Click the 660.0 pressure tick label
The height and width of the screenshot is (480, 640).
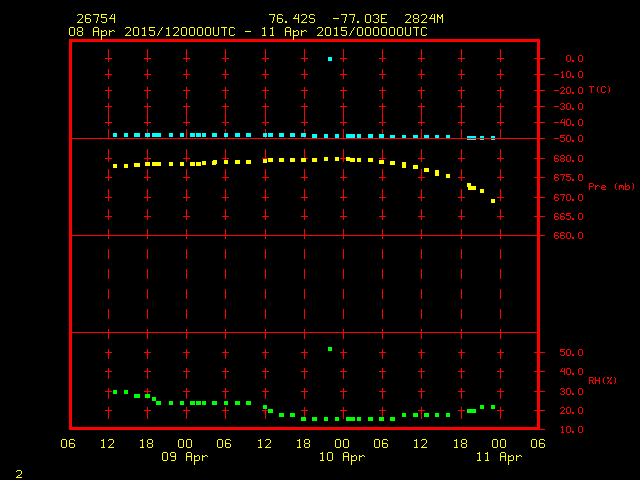tap(569, 236)
